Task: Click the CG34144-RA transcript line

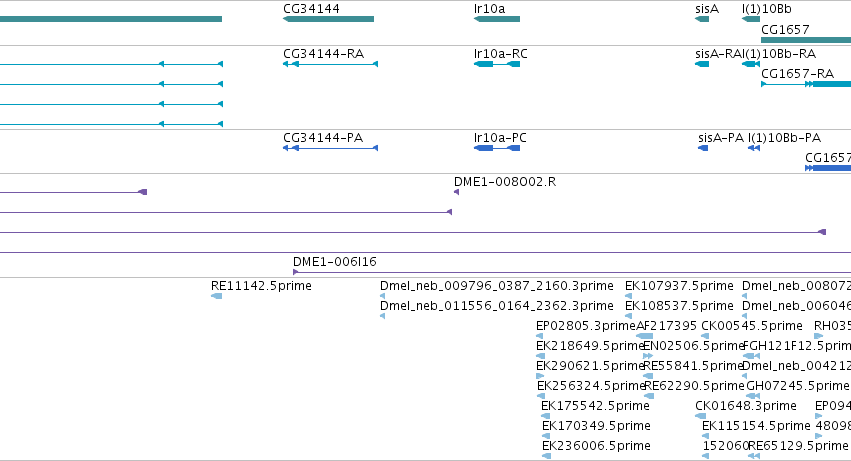Action: point(331,64)
